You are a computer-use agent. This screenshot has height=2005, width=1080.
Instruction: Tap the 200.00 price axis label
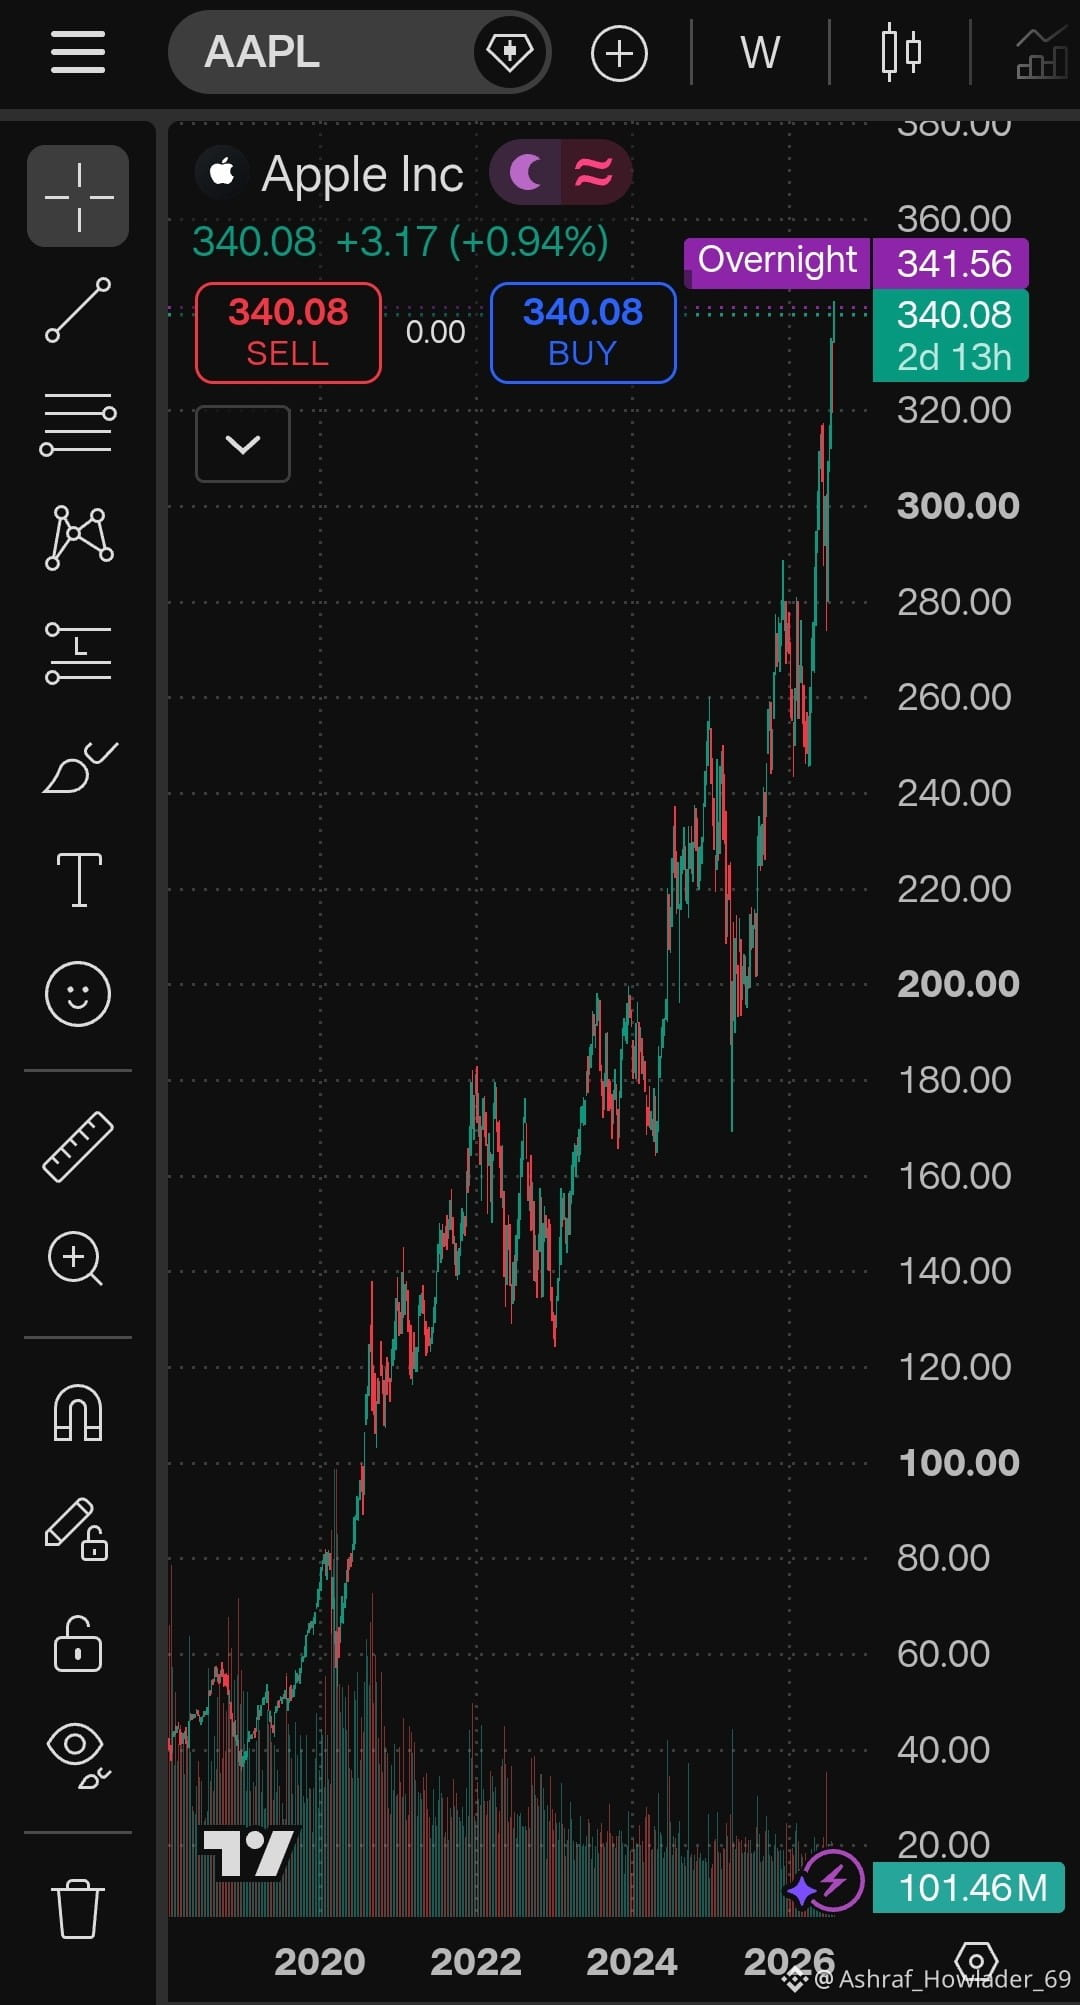(958, 984)
